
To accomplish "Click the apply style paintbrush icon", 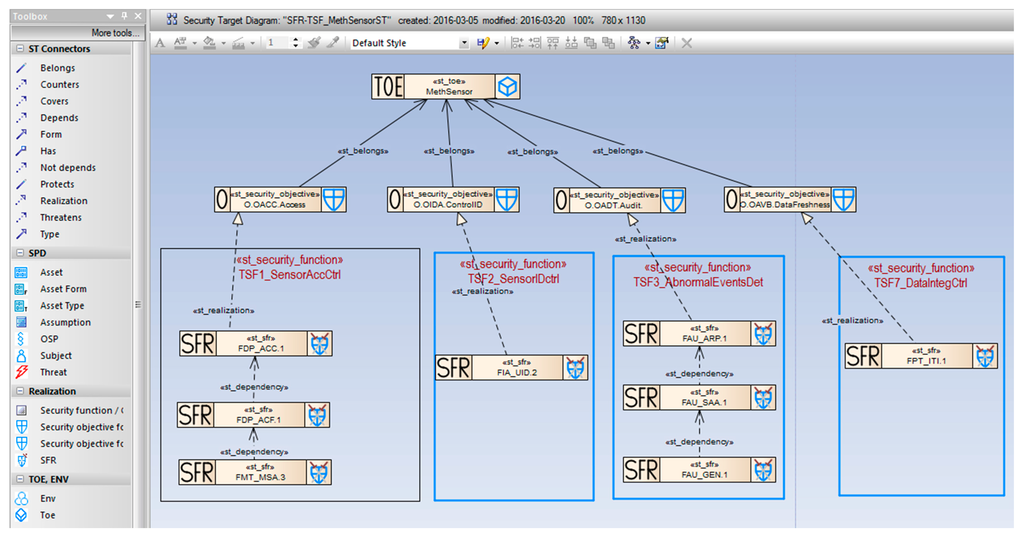I will pos(314,43).
